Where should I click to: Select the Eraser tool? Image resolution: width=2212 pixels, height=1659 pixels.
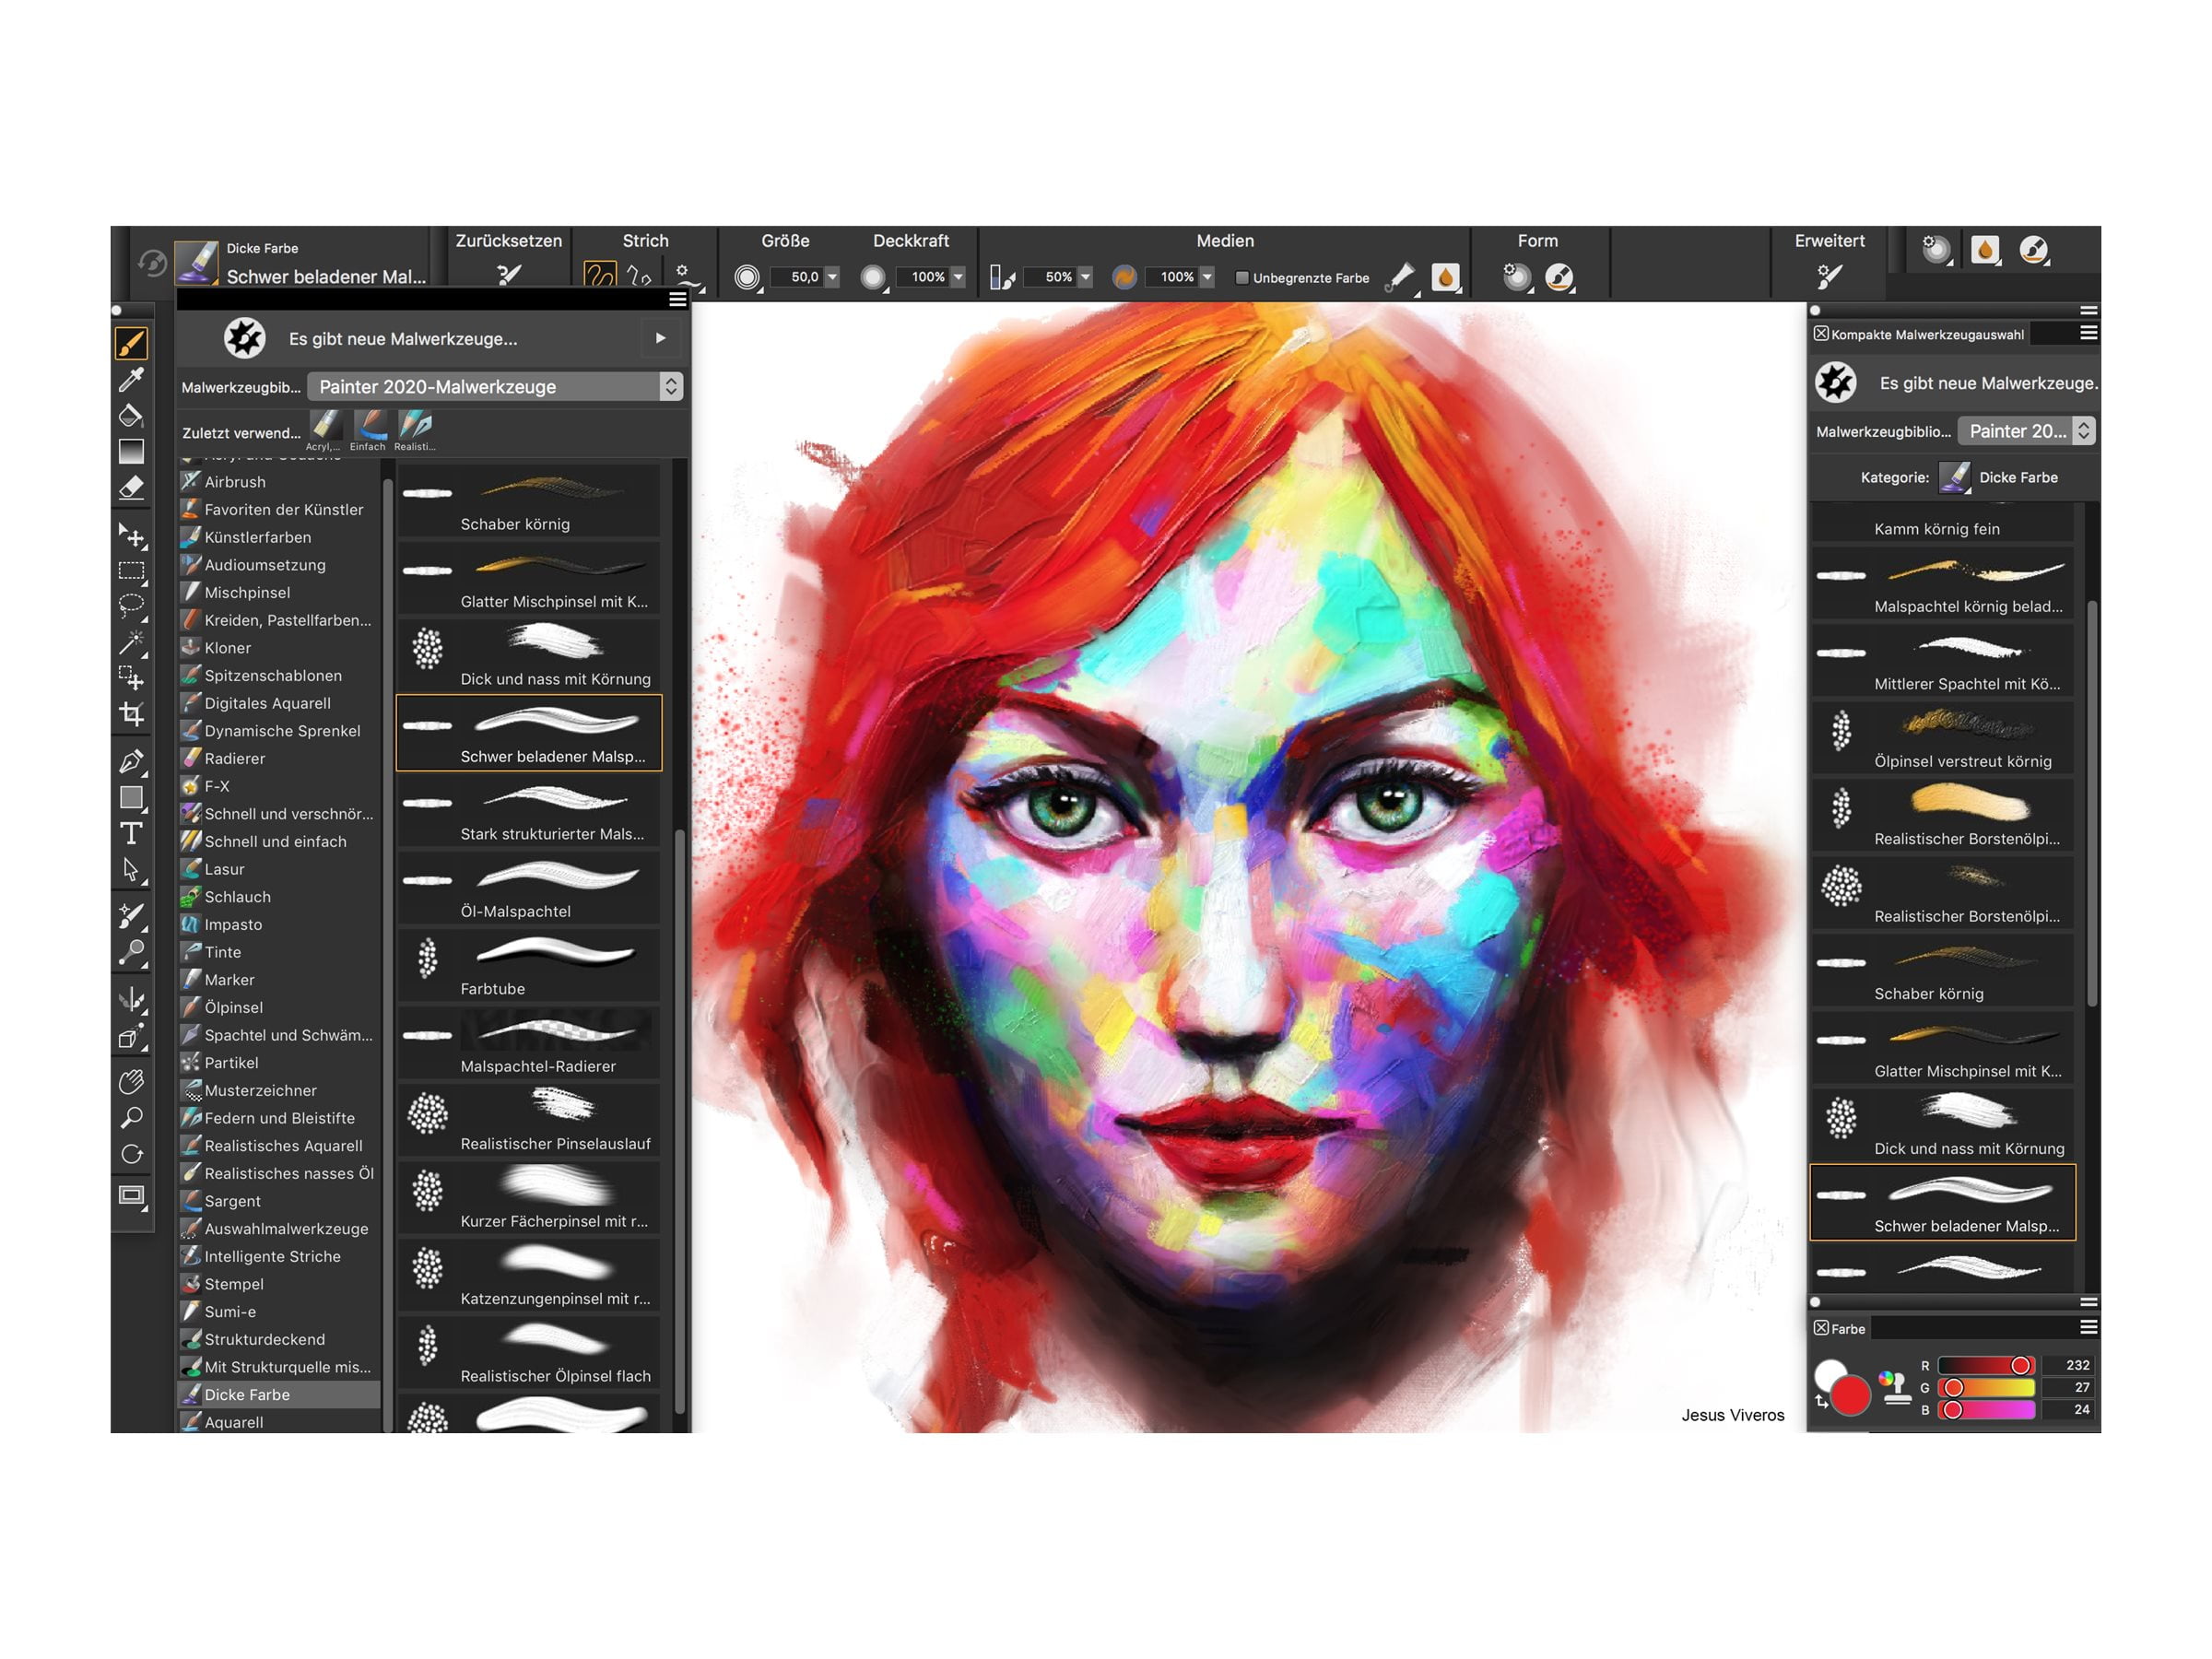point(132,487)
